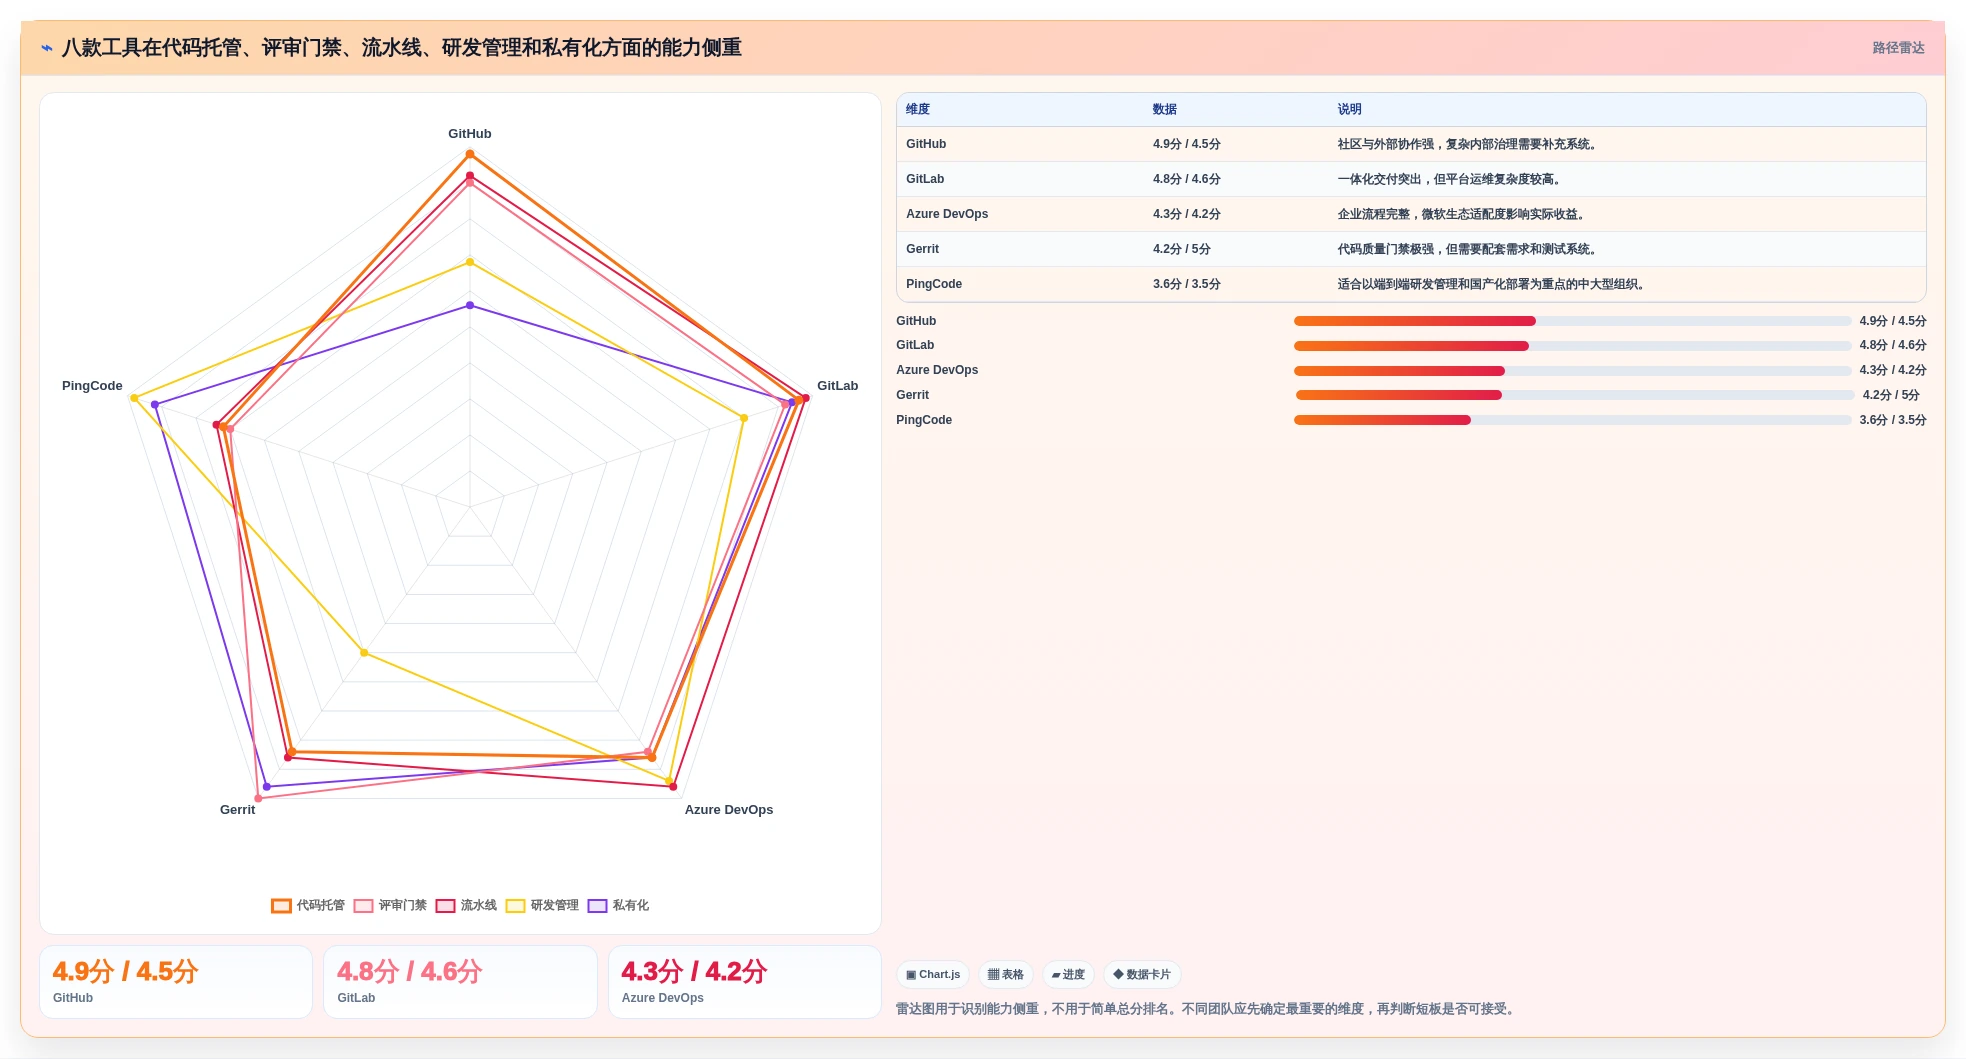Open the GitLab 4.8分 / 4.6分 data card

click(x=460, y=982)
